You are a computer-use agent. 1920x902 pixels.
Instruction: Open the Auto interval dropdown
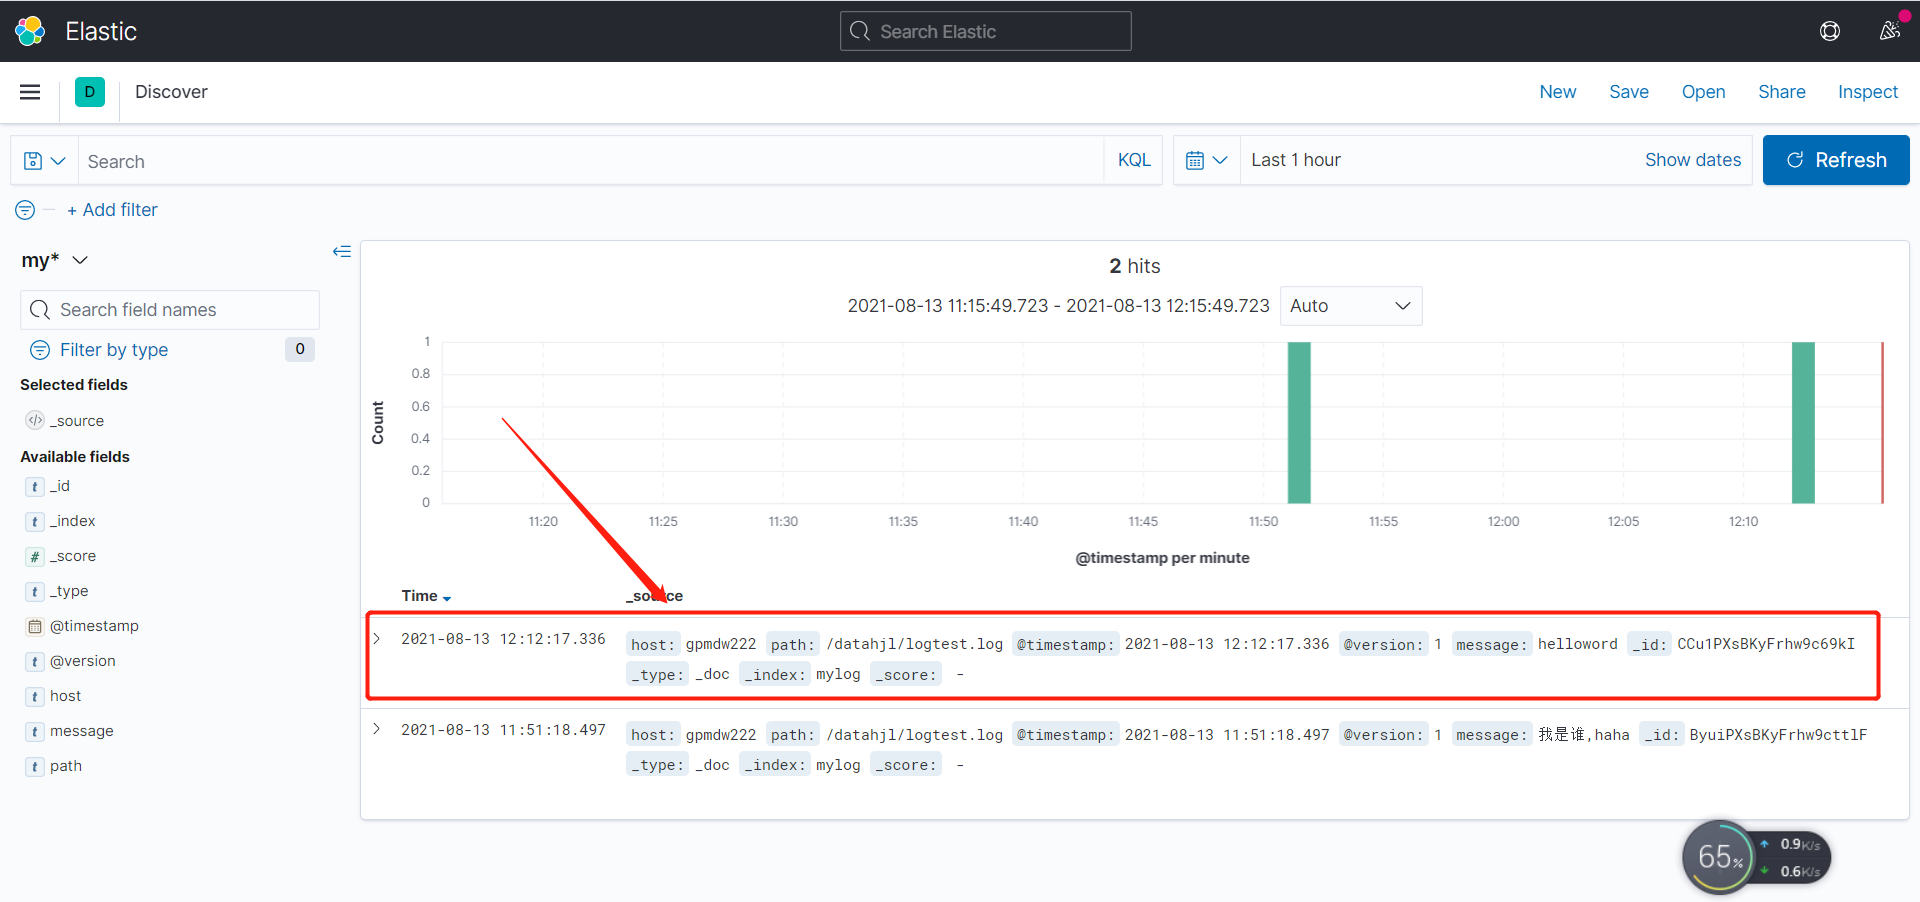point(1351,306)
